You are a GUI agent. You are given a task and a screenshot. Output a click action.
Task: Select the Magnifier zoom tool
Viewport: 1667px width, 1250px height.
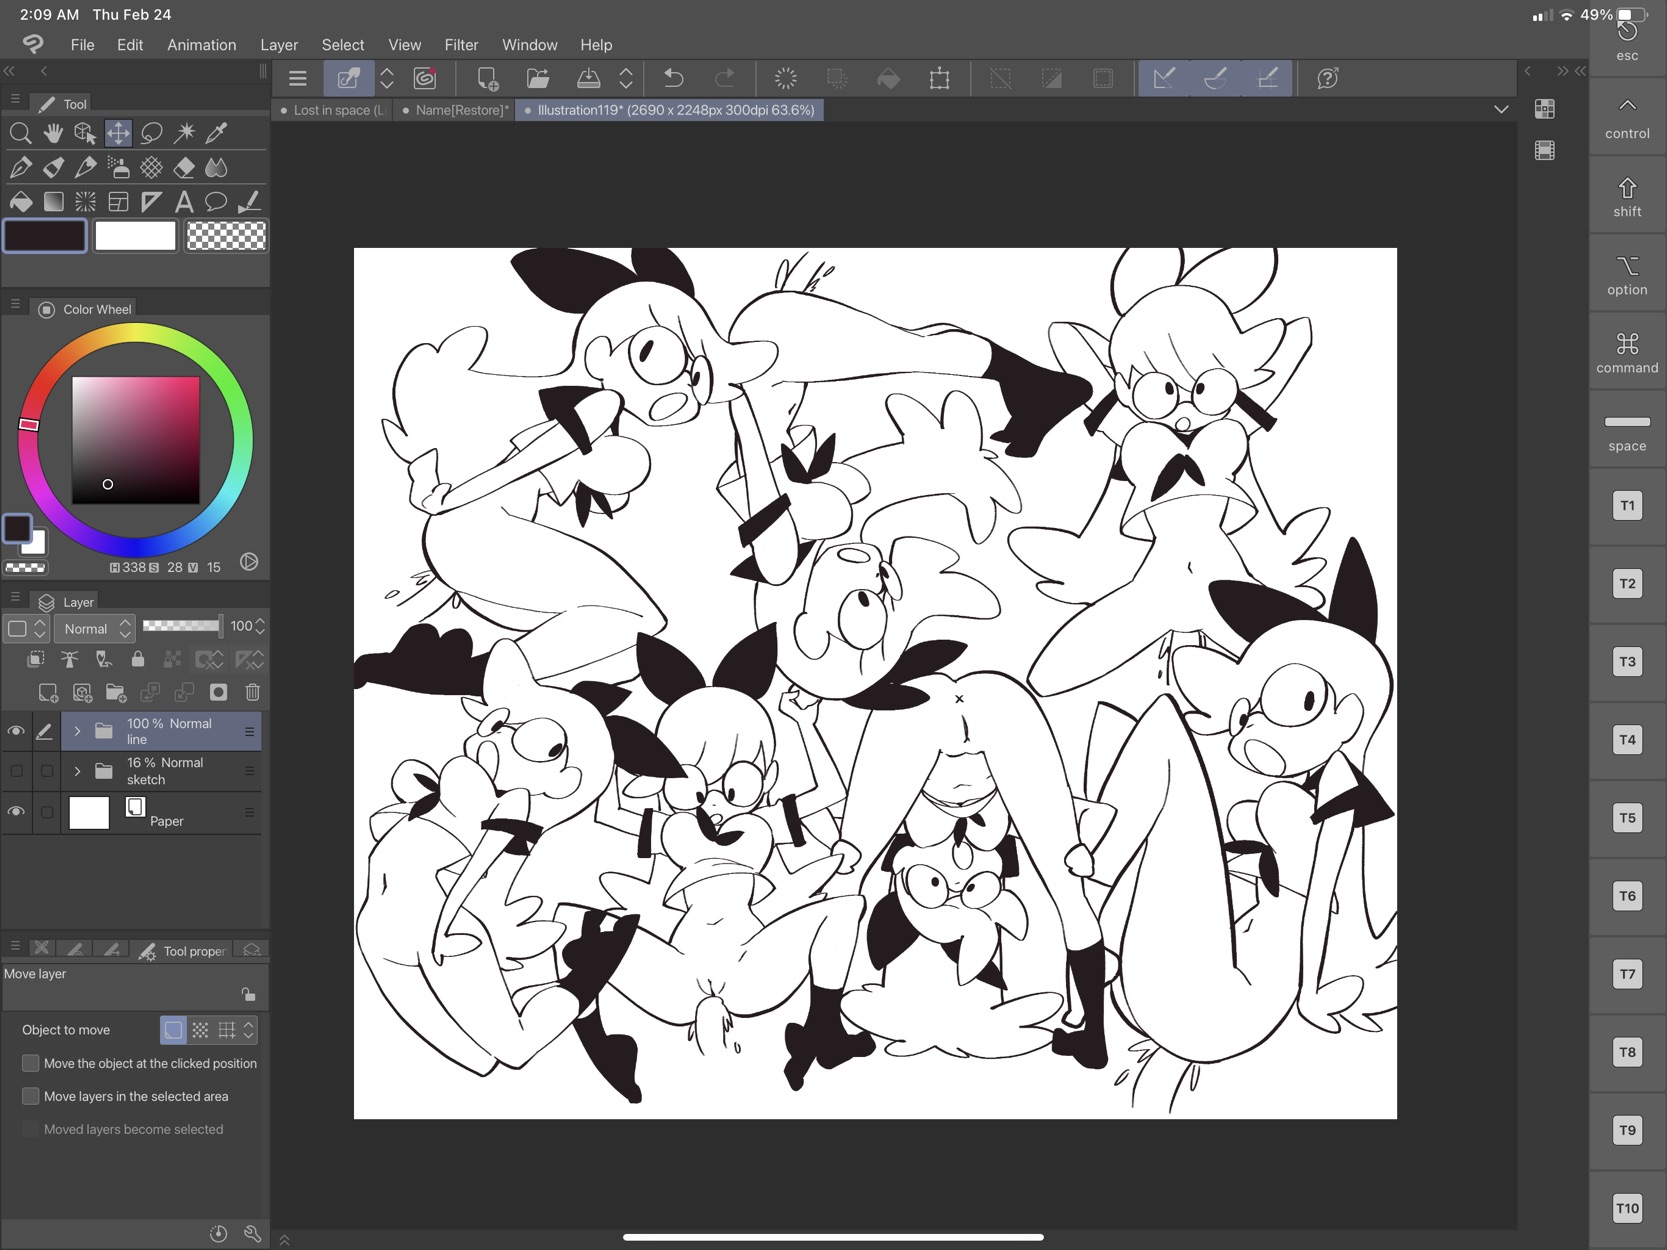tap(20, 133)
